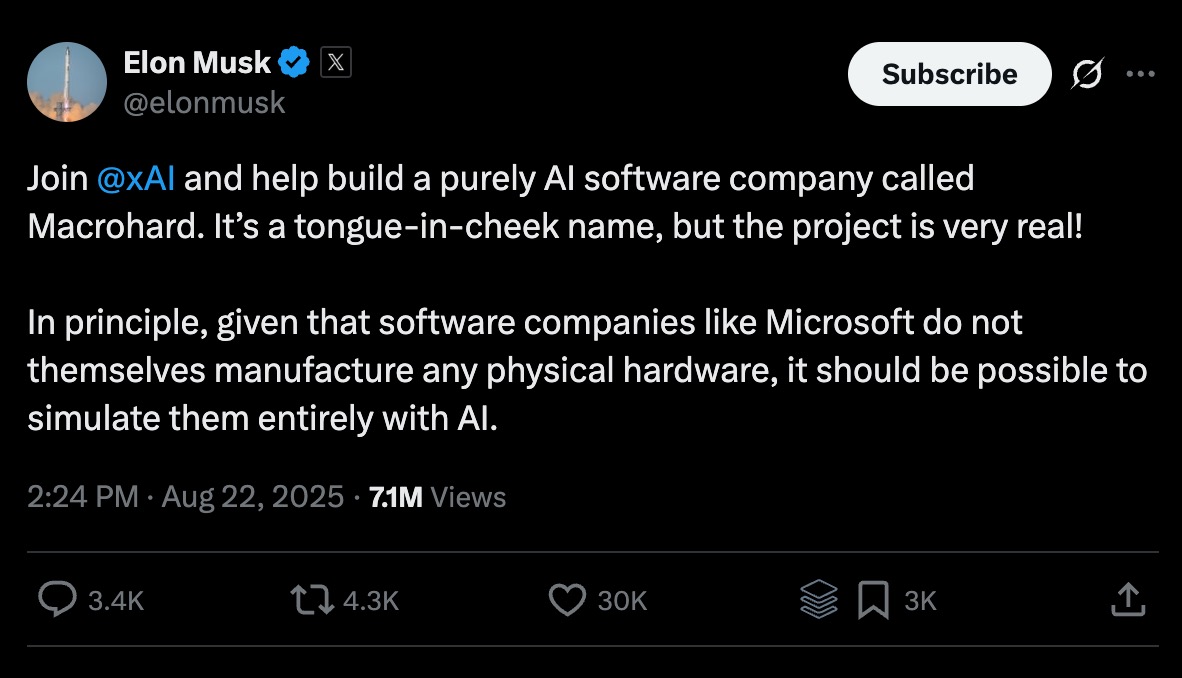Bookmark the post with the bookmark icon
Screen dimensions: 1182x678
click(x=874, y=600)
